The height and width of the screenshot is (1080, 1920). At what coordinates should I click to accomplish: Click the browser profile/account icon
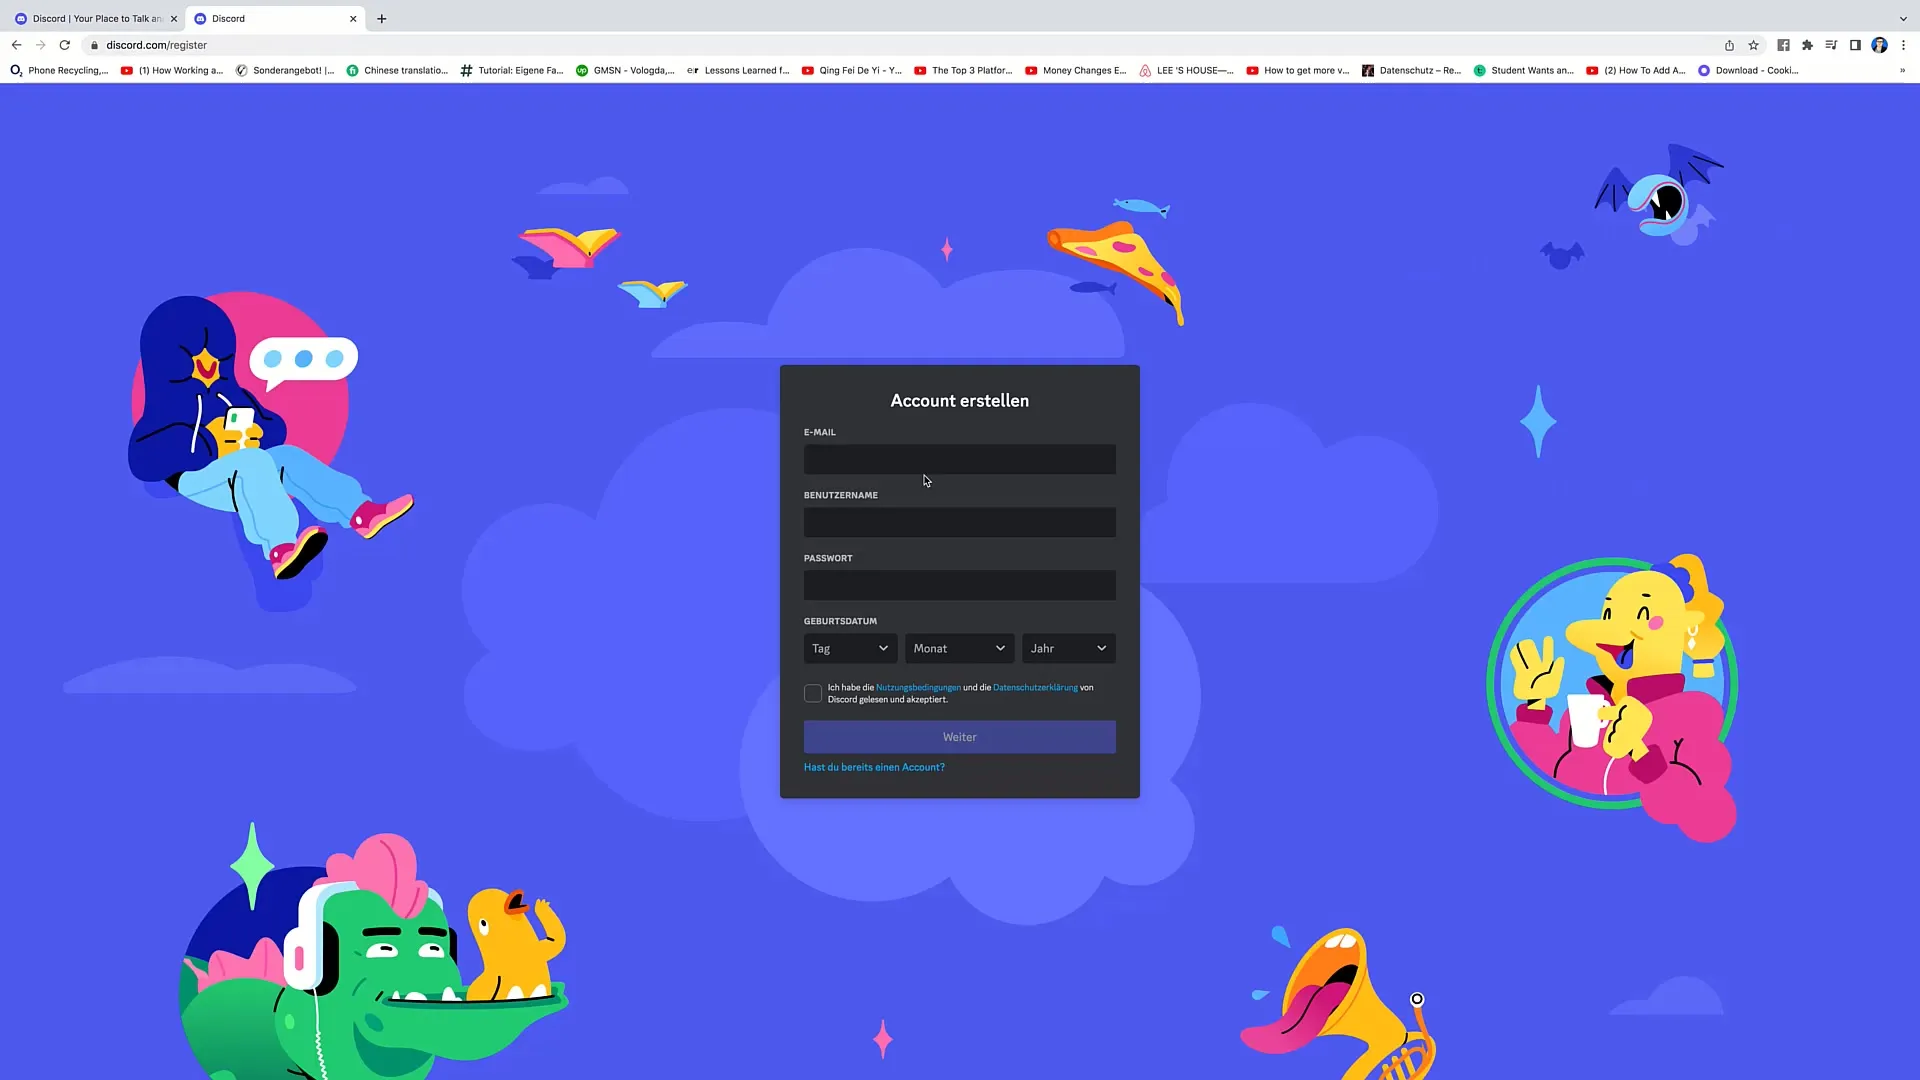coord(1882,45)
